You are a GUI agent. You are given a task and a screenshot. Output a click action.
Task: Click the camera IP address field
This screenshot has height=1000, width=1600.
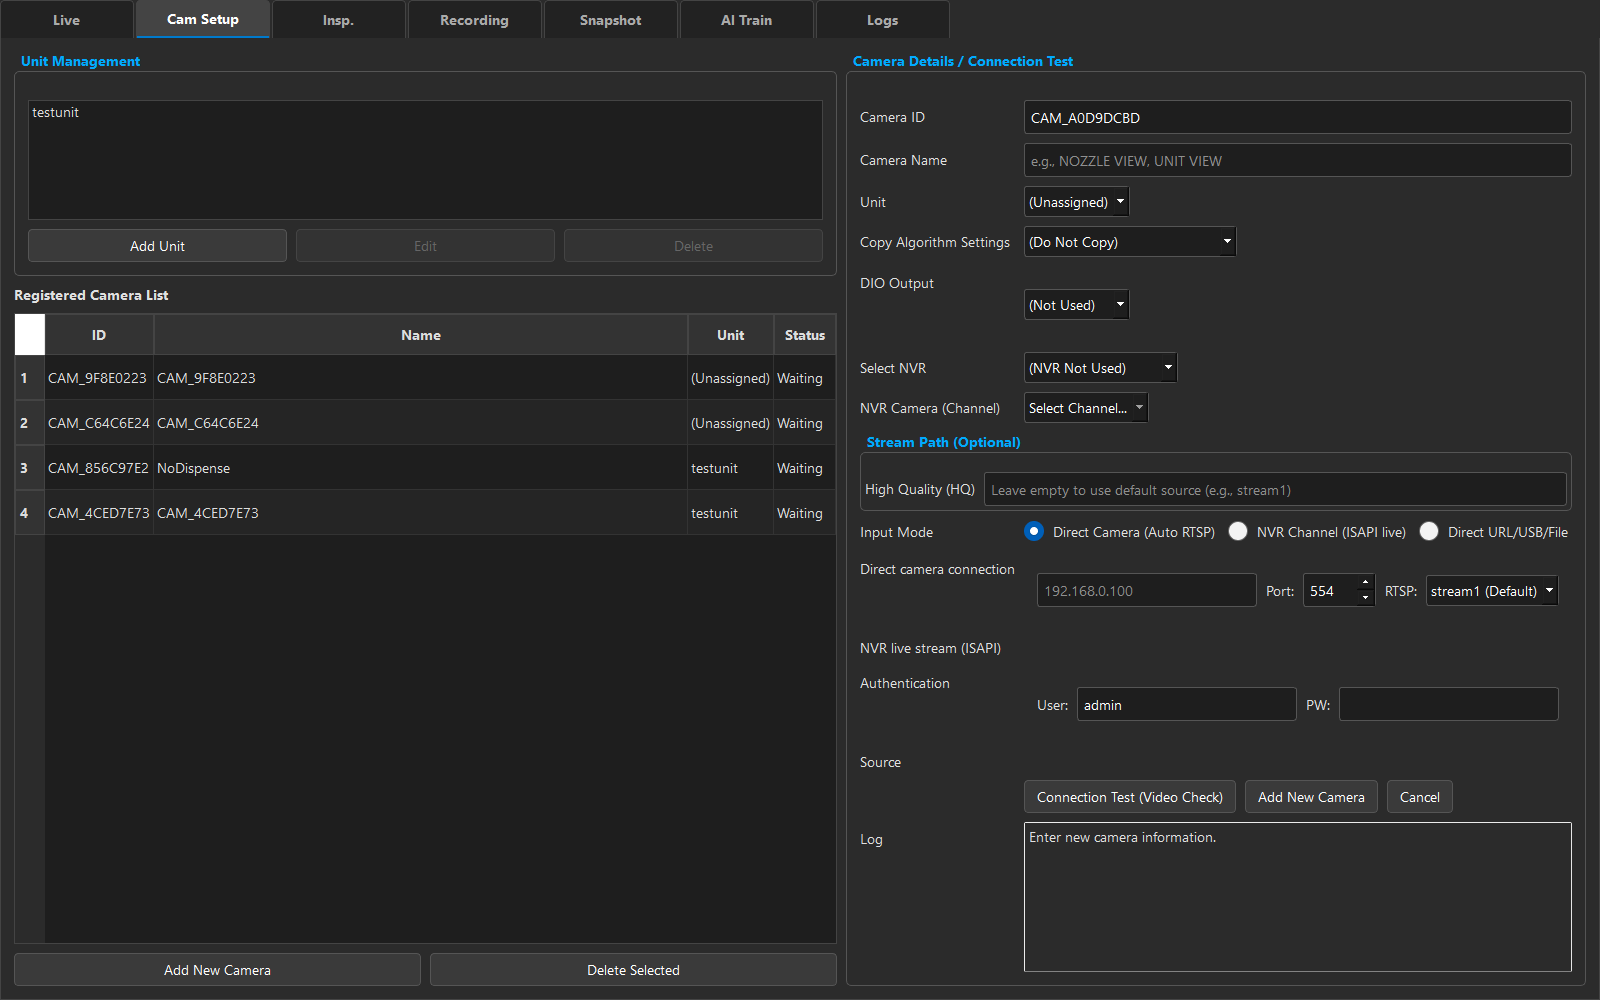pyautogui.click(x=1146, y=591)
